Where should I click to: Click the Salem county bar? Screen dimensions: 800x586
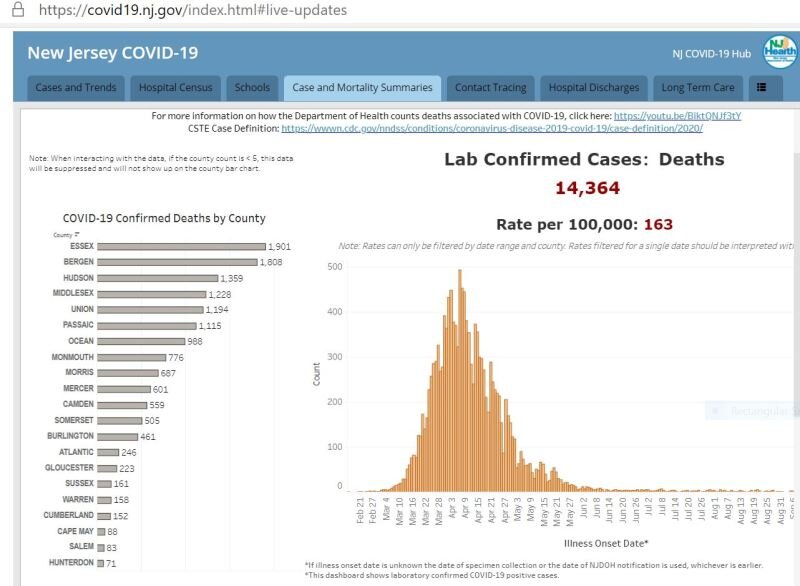click(101, 548)
